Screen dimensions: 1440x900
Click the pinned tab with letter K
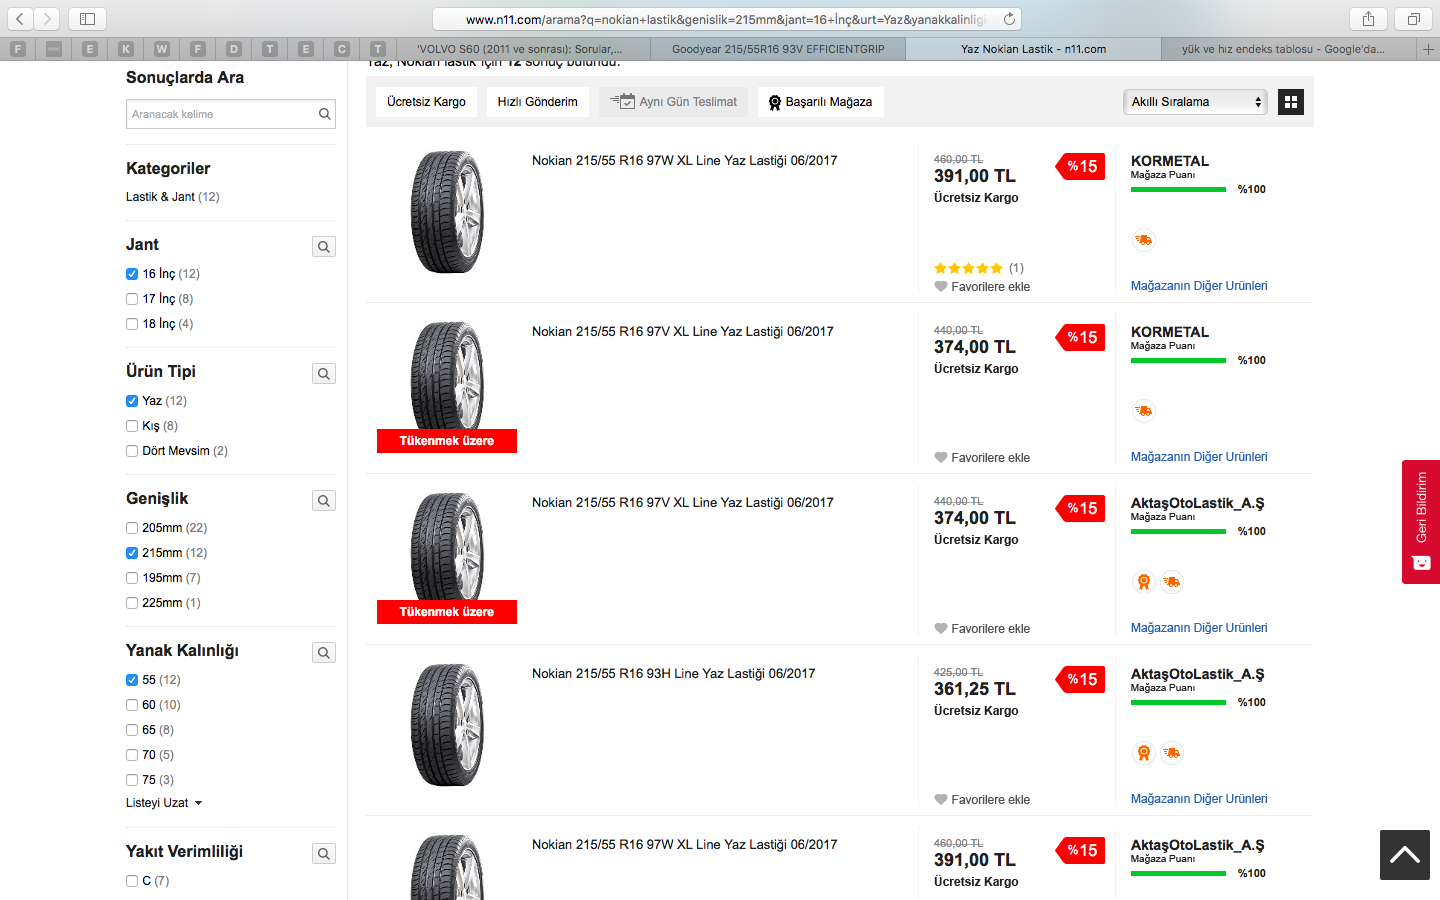click(x=126, y=49)
